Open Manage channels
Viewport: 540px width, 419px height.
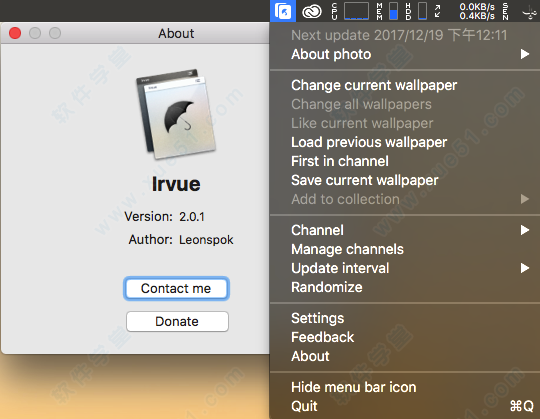coord(347,249)
